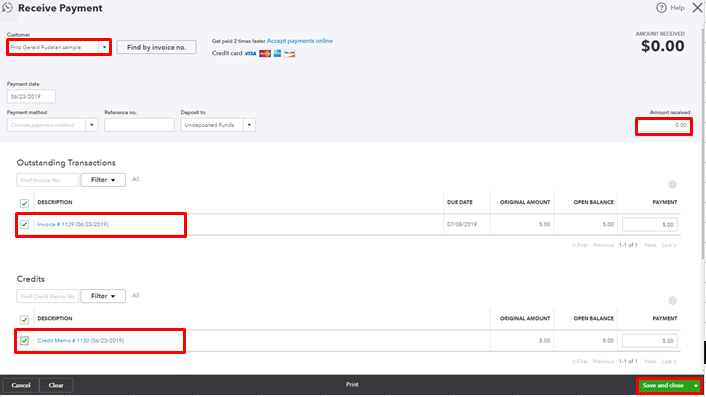Open the Invoice # 1129 link

pyautogui.click(x=55, y=224)
